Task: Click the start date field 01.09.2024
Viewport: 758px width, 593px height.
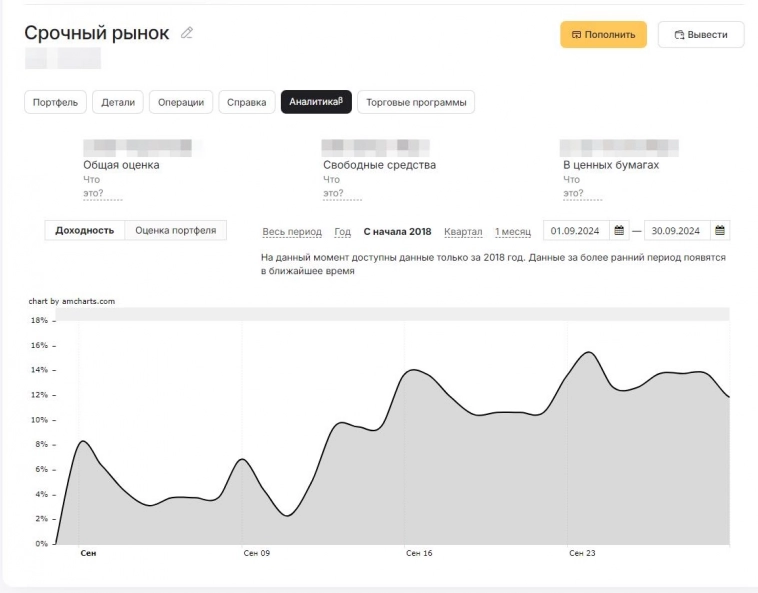Action: [575, 231]
